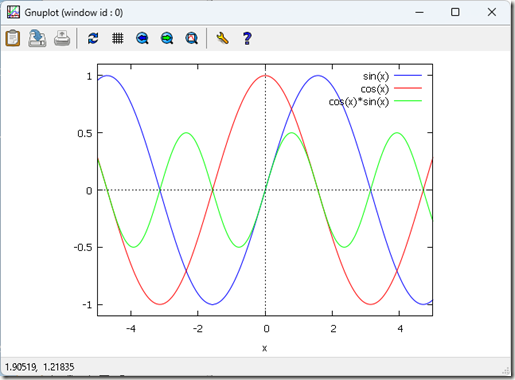
Task: Click the Gnuplot window title icon
Action: click(x=13, y=12)
